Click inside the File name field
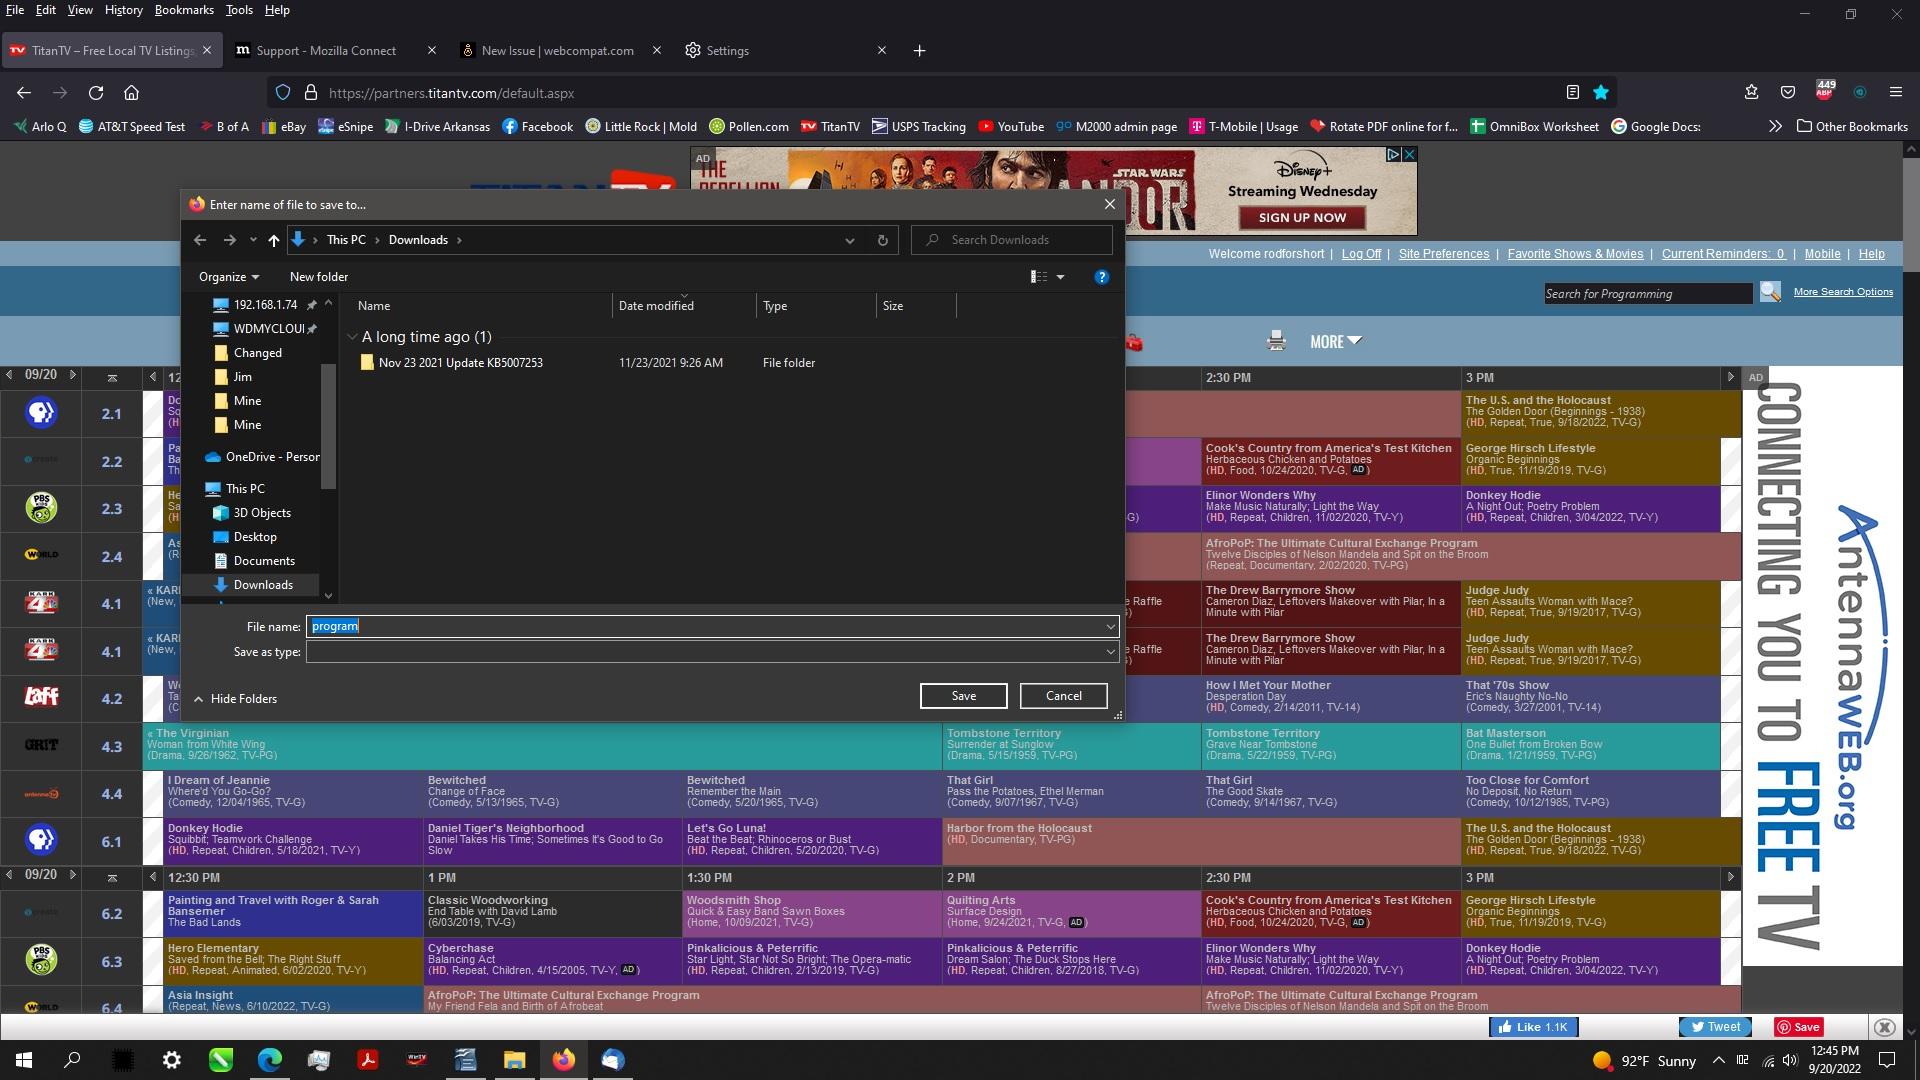The width and height of the screenshot is (1920, 1080). point(700,626)
